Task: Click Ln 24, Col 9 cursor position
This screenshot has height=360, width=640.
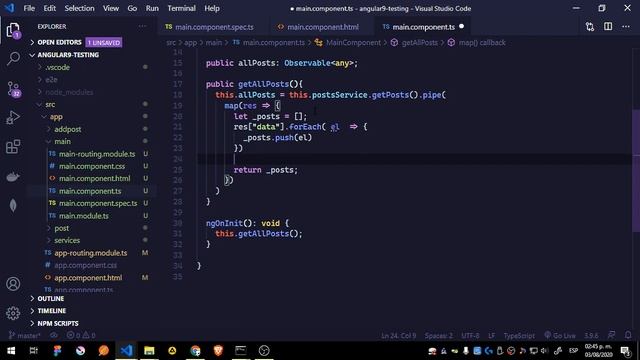Action: (x=398, y=336)
